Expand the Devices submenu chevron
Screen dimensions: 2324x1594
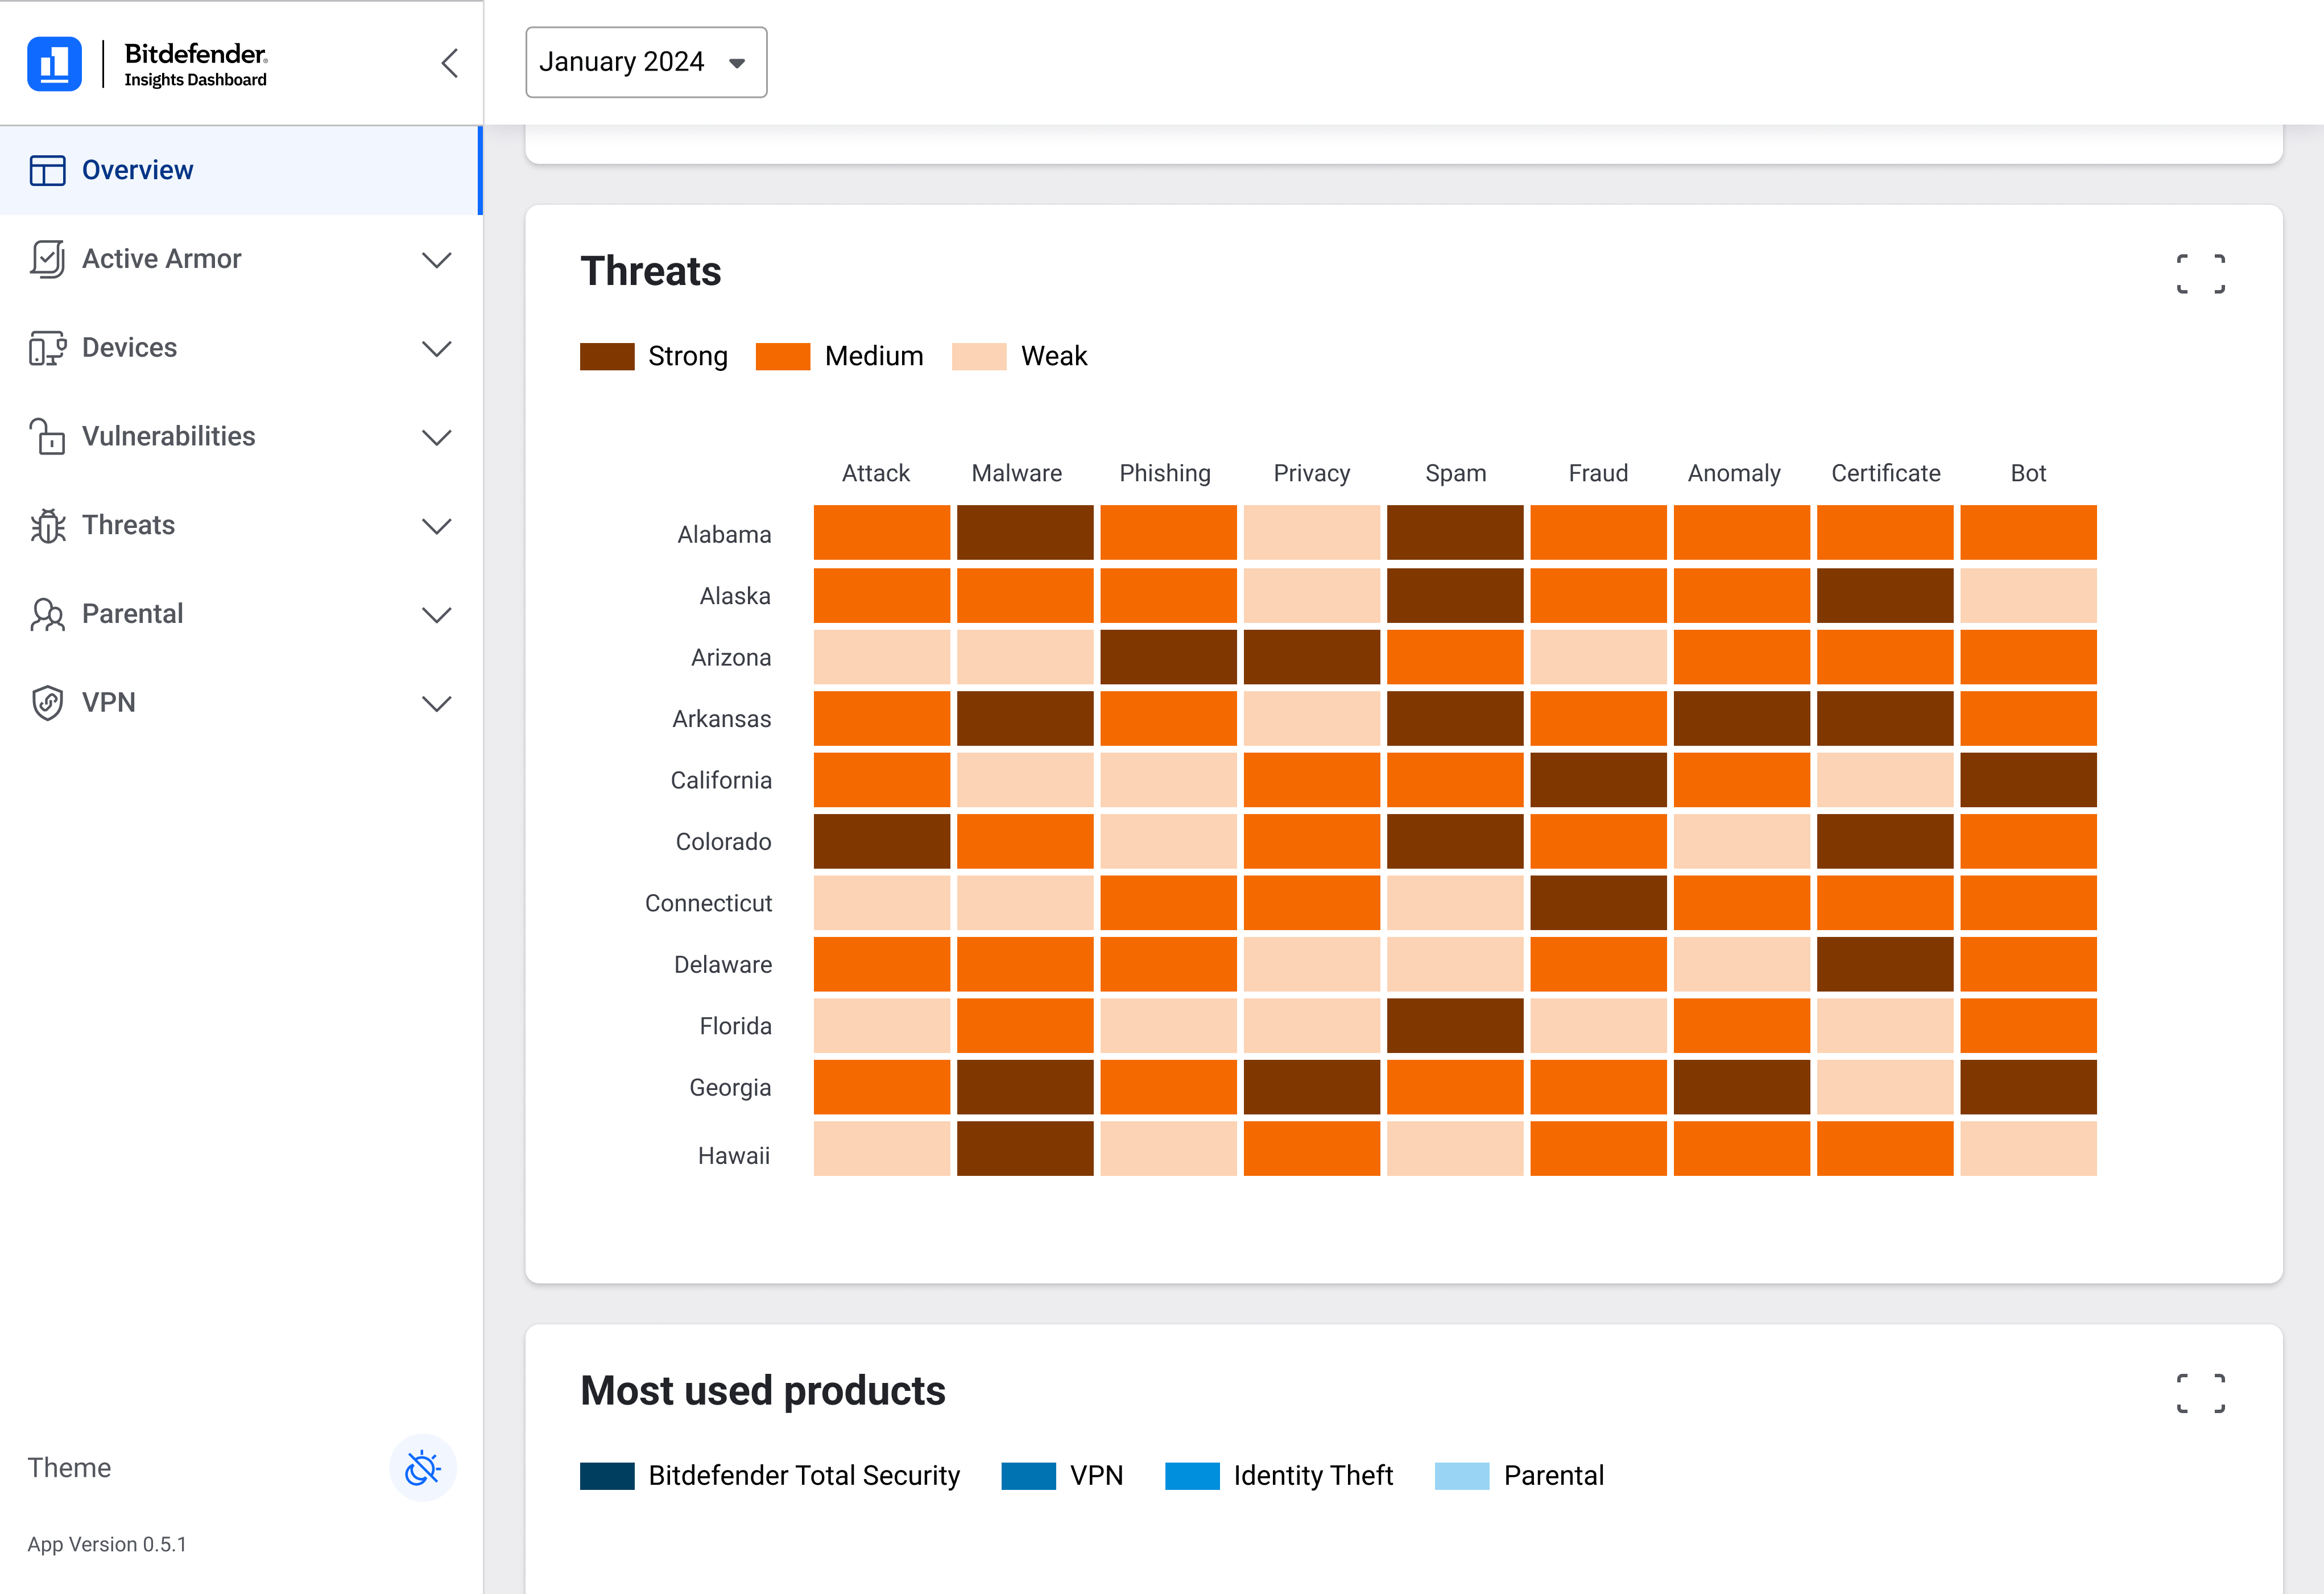point(437,349)
